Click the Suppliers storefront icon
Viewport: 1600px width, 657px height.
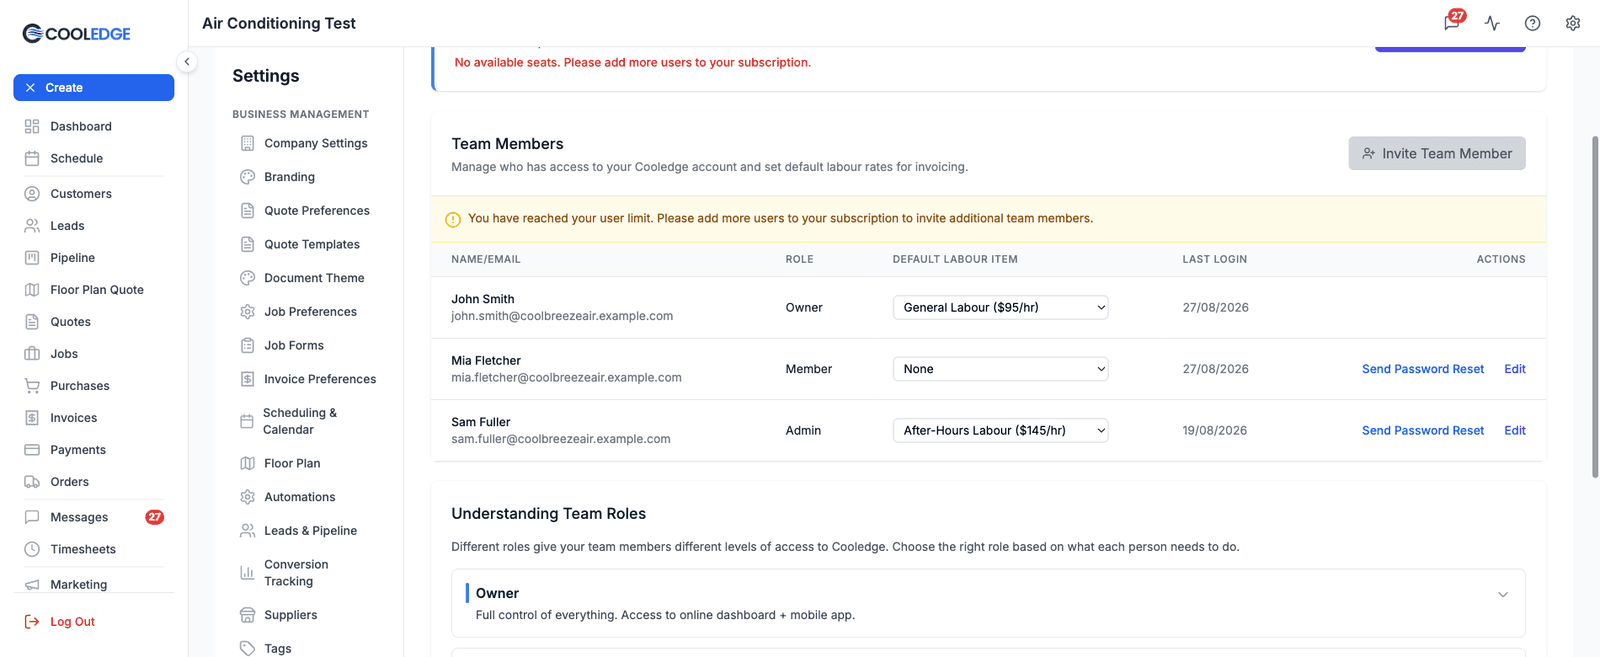tap(247, 615)
